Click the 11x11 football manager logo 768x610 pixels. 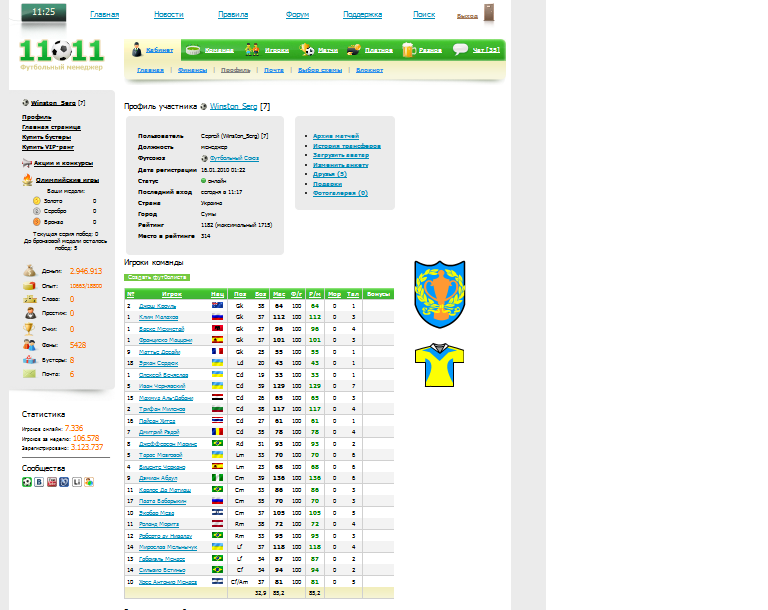pyautogui.click(x=61, y=52)
